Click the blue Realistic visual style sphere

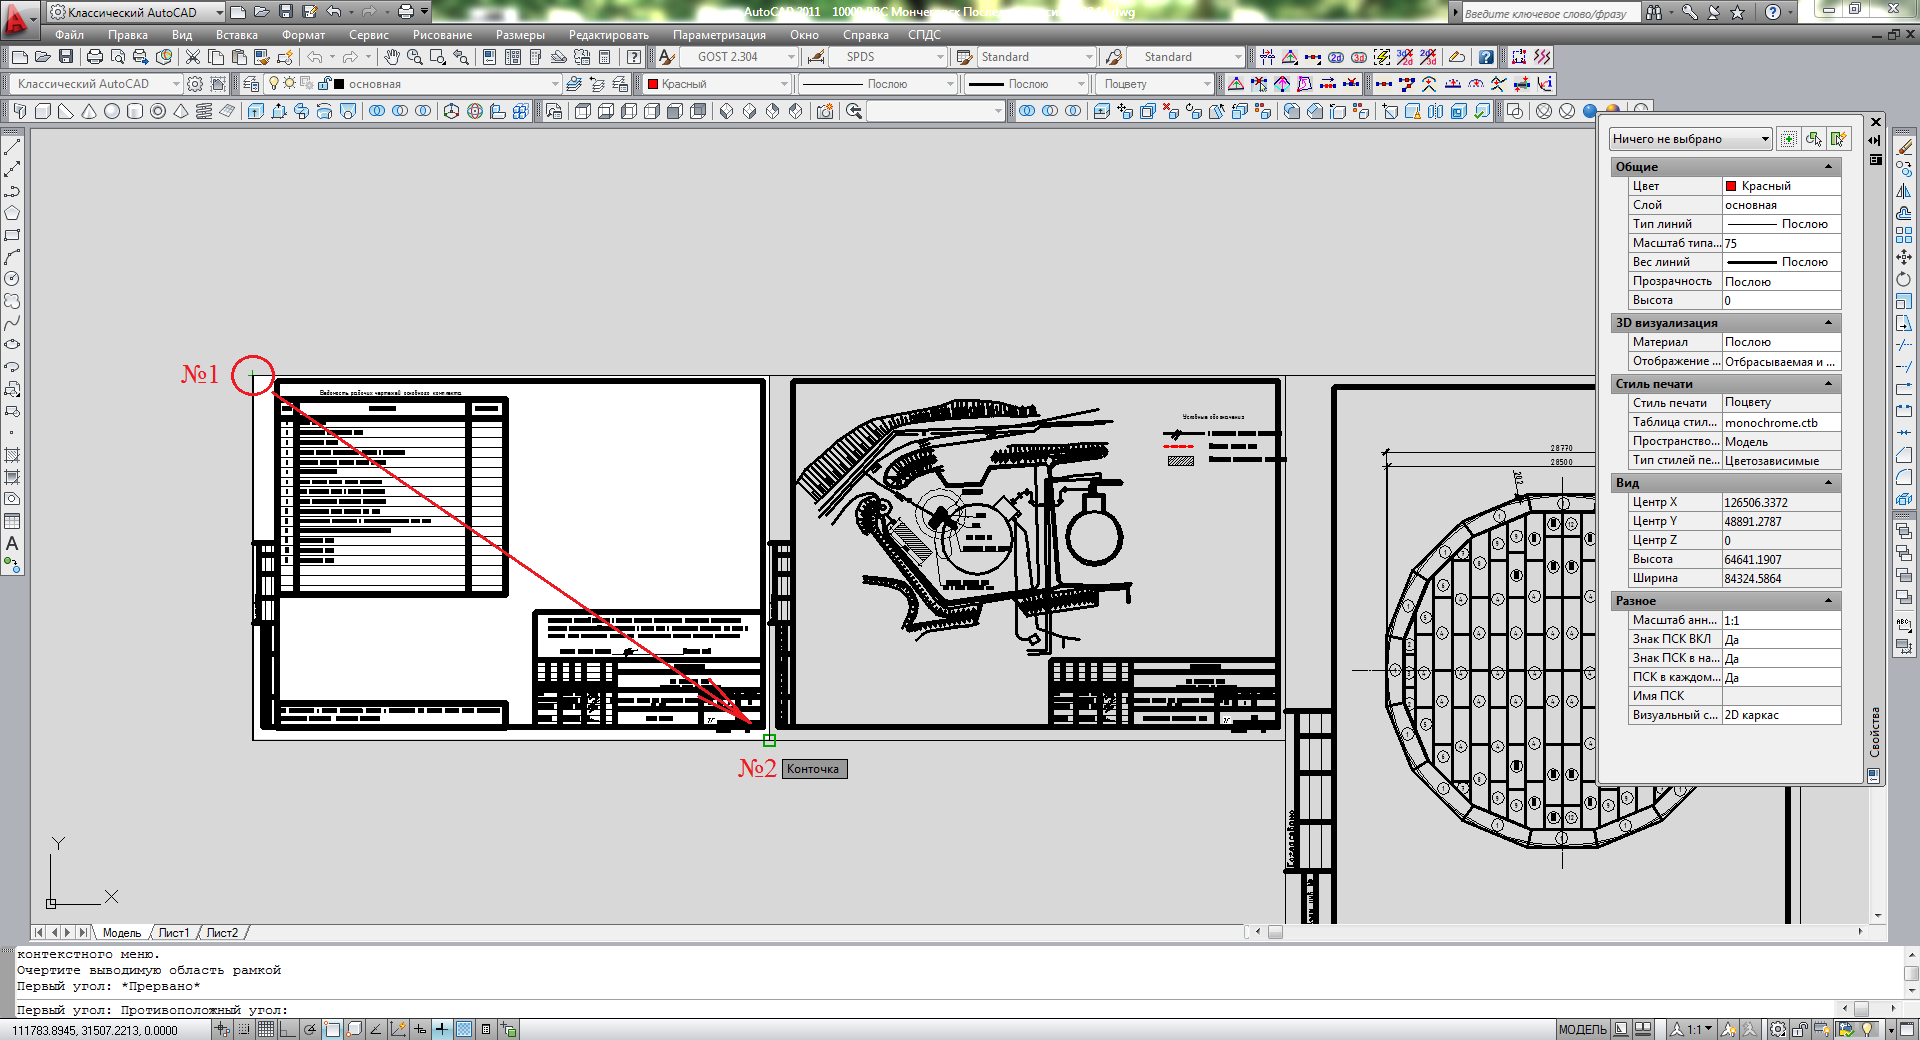click(1590, 111)
